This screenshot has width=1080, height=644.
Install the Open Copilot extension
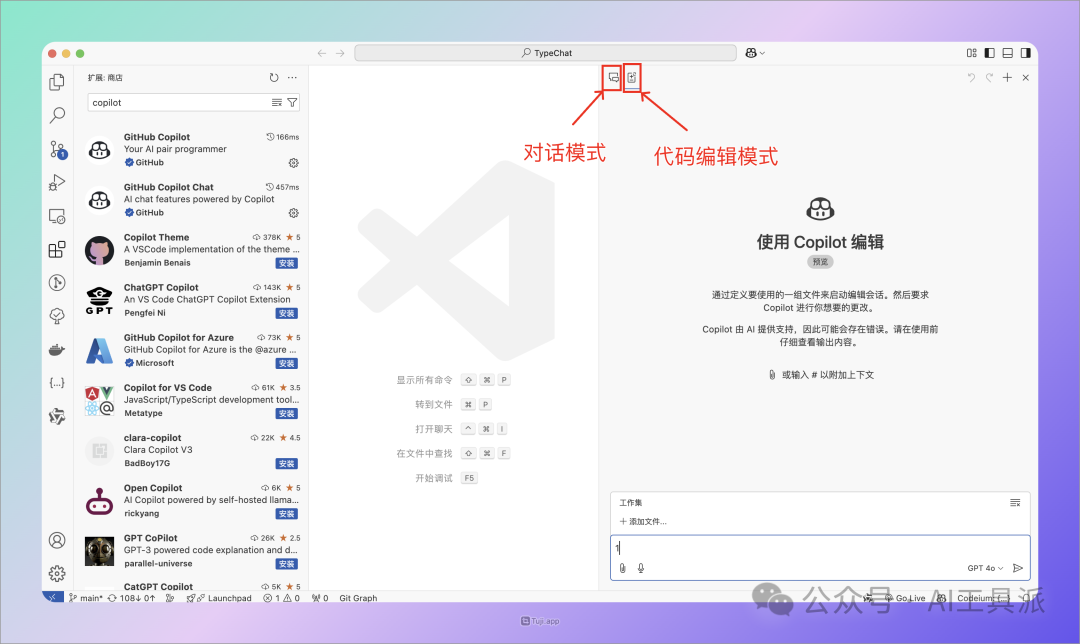(287, 514)
